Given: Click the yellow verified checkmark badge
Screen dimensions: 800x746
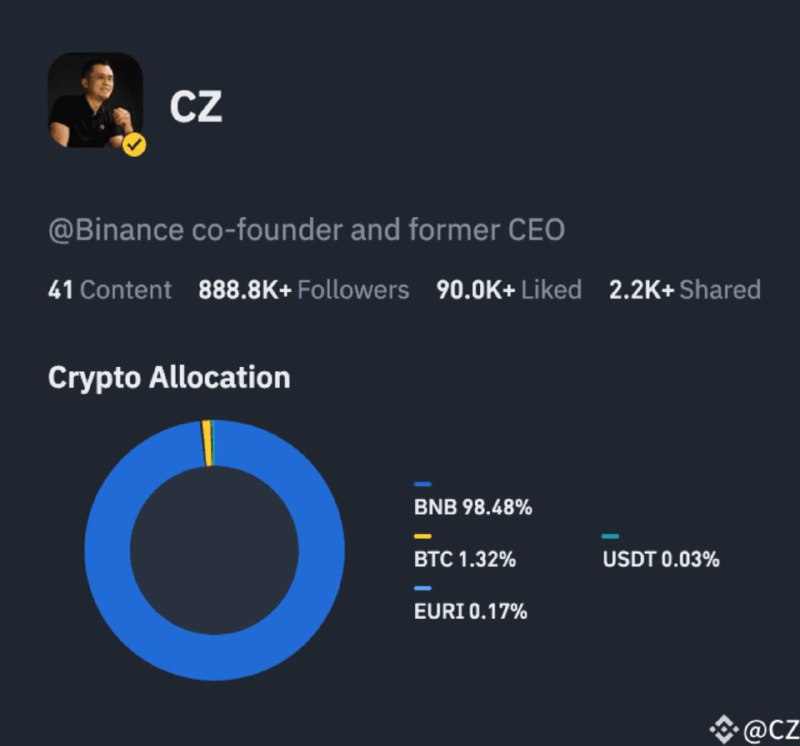Looking at the screenshot, I should pos(134,145).
